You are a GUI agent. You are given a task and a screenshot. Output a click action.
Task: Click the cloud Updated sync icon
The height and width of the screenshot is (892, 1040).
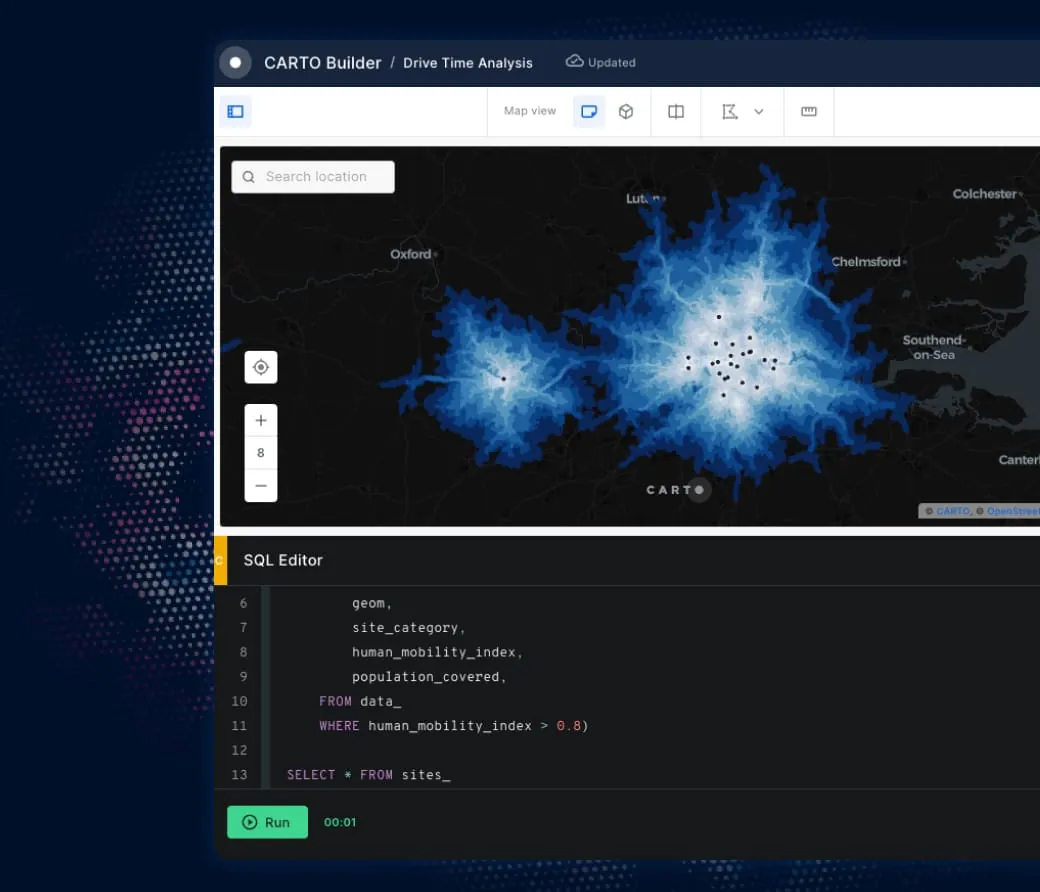573,61
